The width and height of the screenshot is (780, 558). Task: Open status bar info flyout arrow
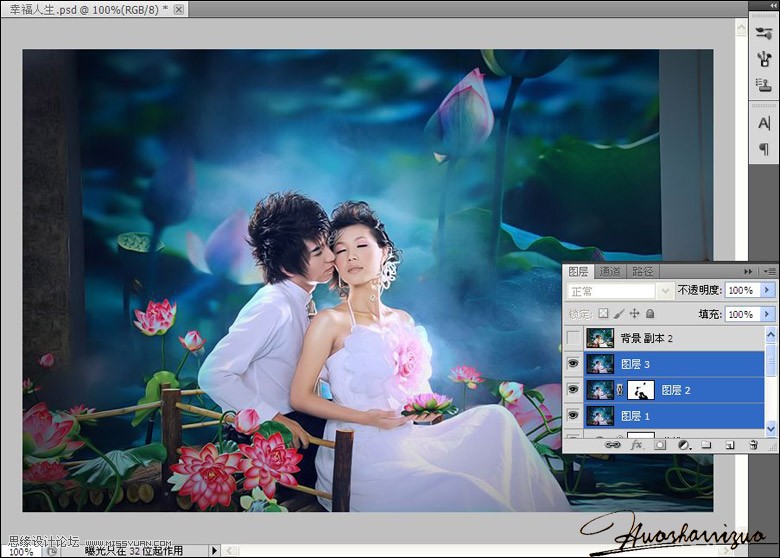(214, 551)
